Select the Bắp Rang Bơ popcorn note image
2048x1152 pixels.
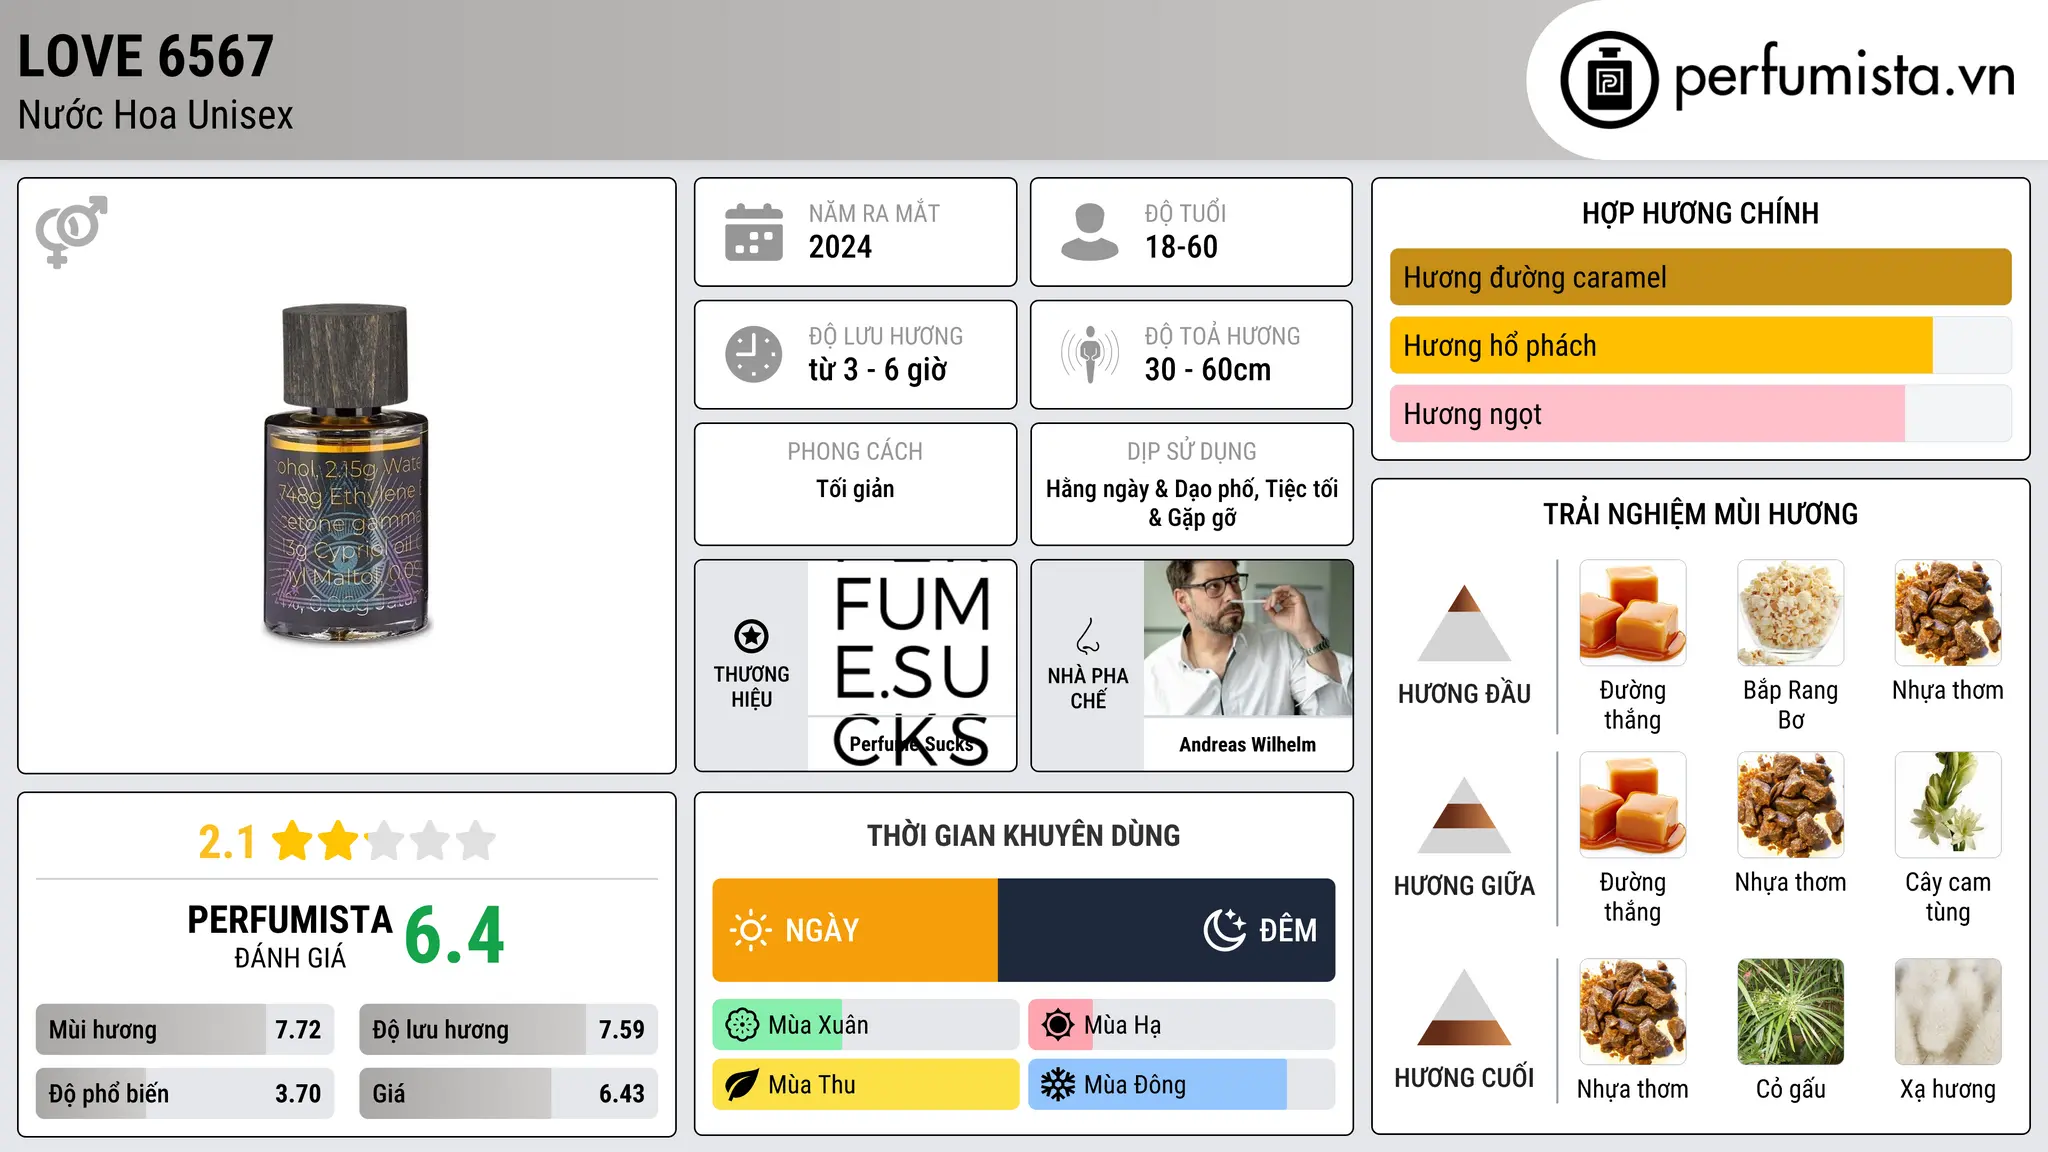pyautogui.click(x=1791, y=613)
